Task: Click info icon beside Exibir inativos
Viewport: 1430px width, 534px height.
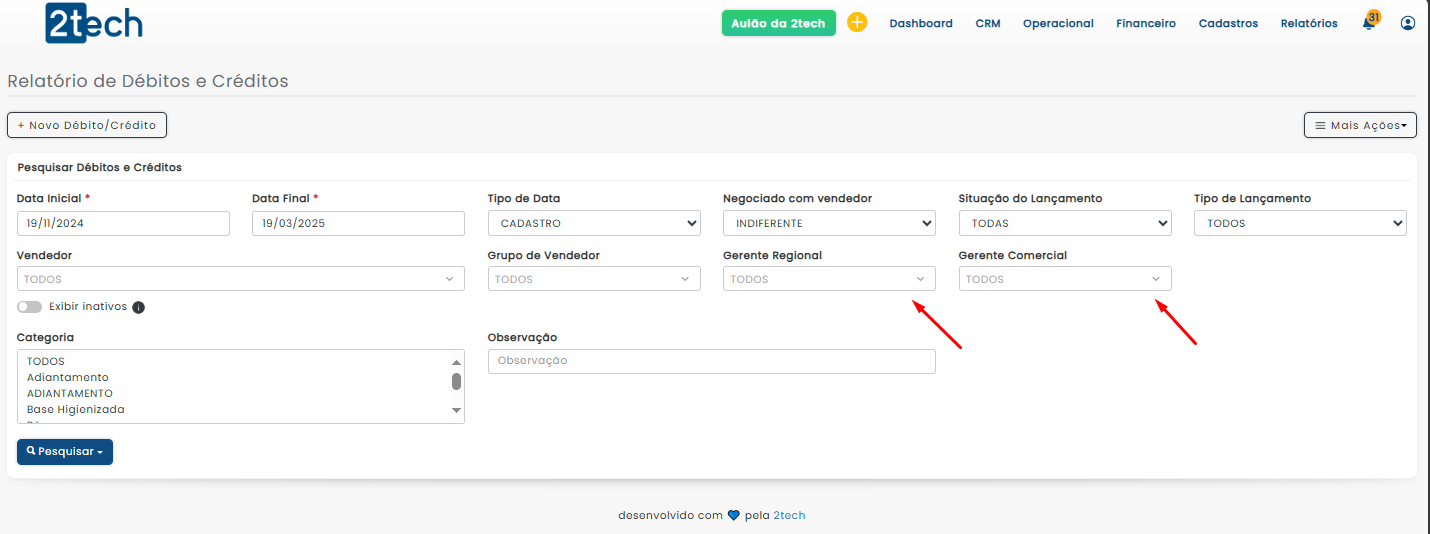Action: point(139,307)
